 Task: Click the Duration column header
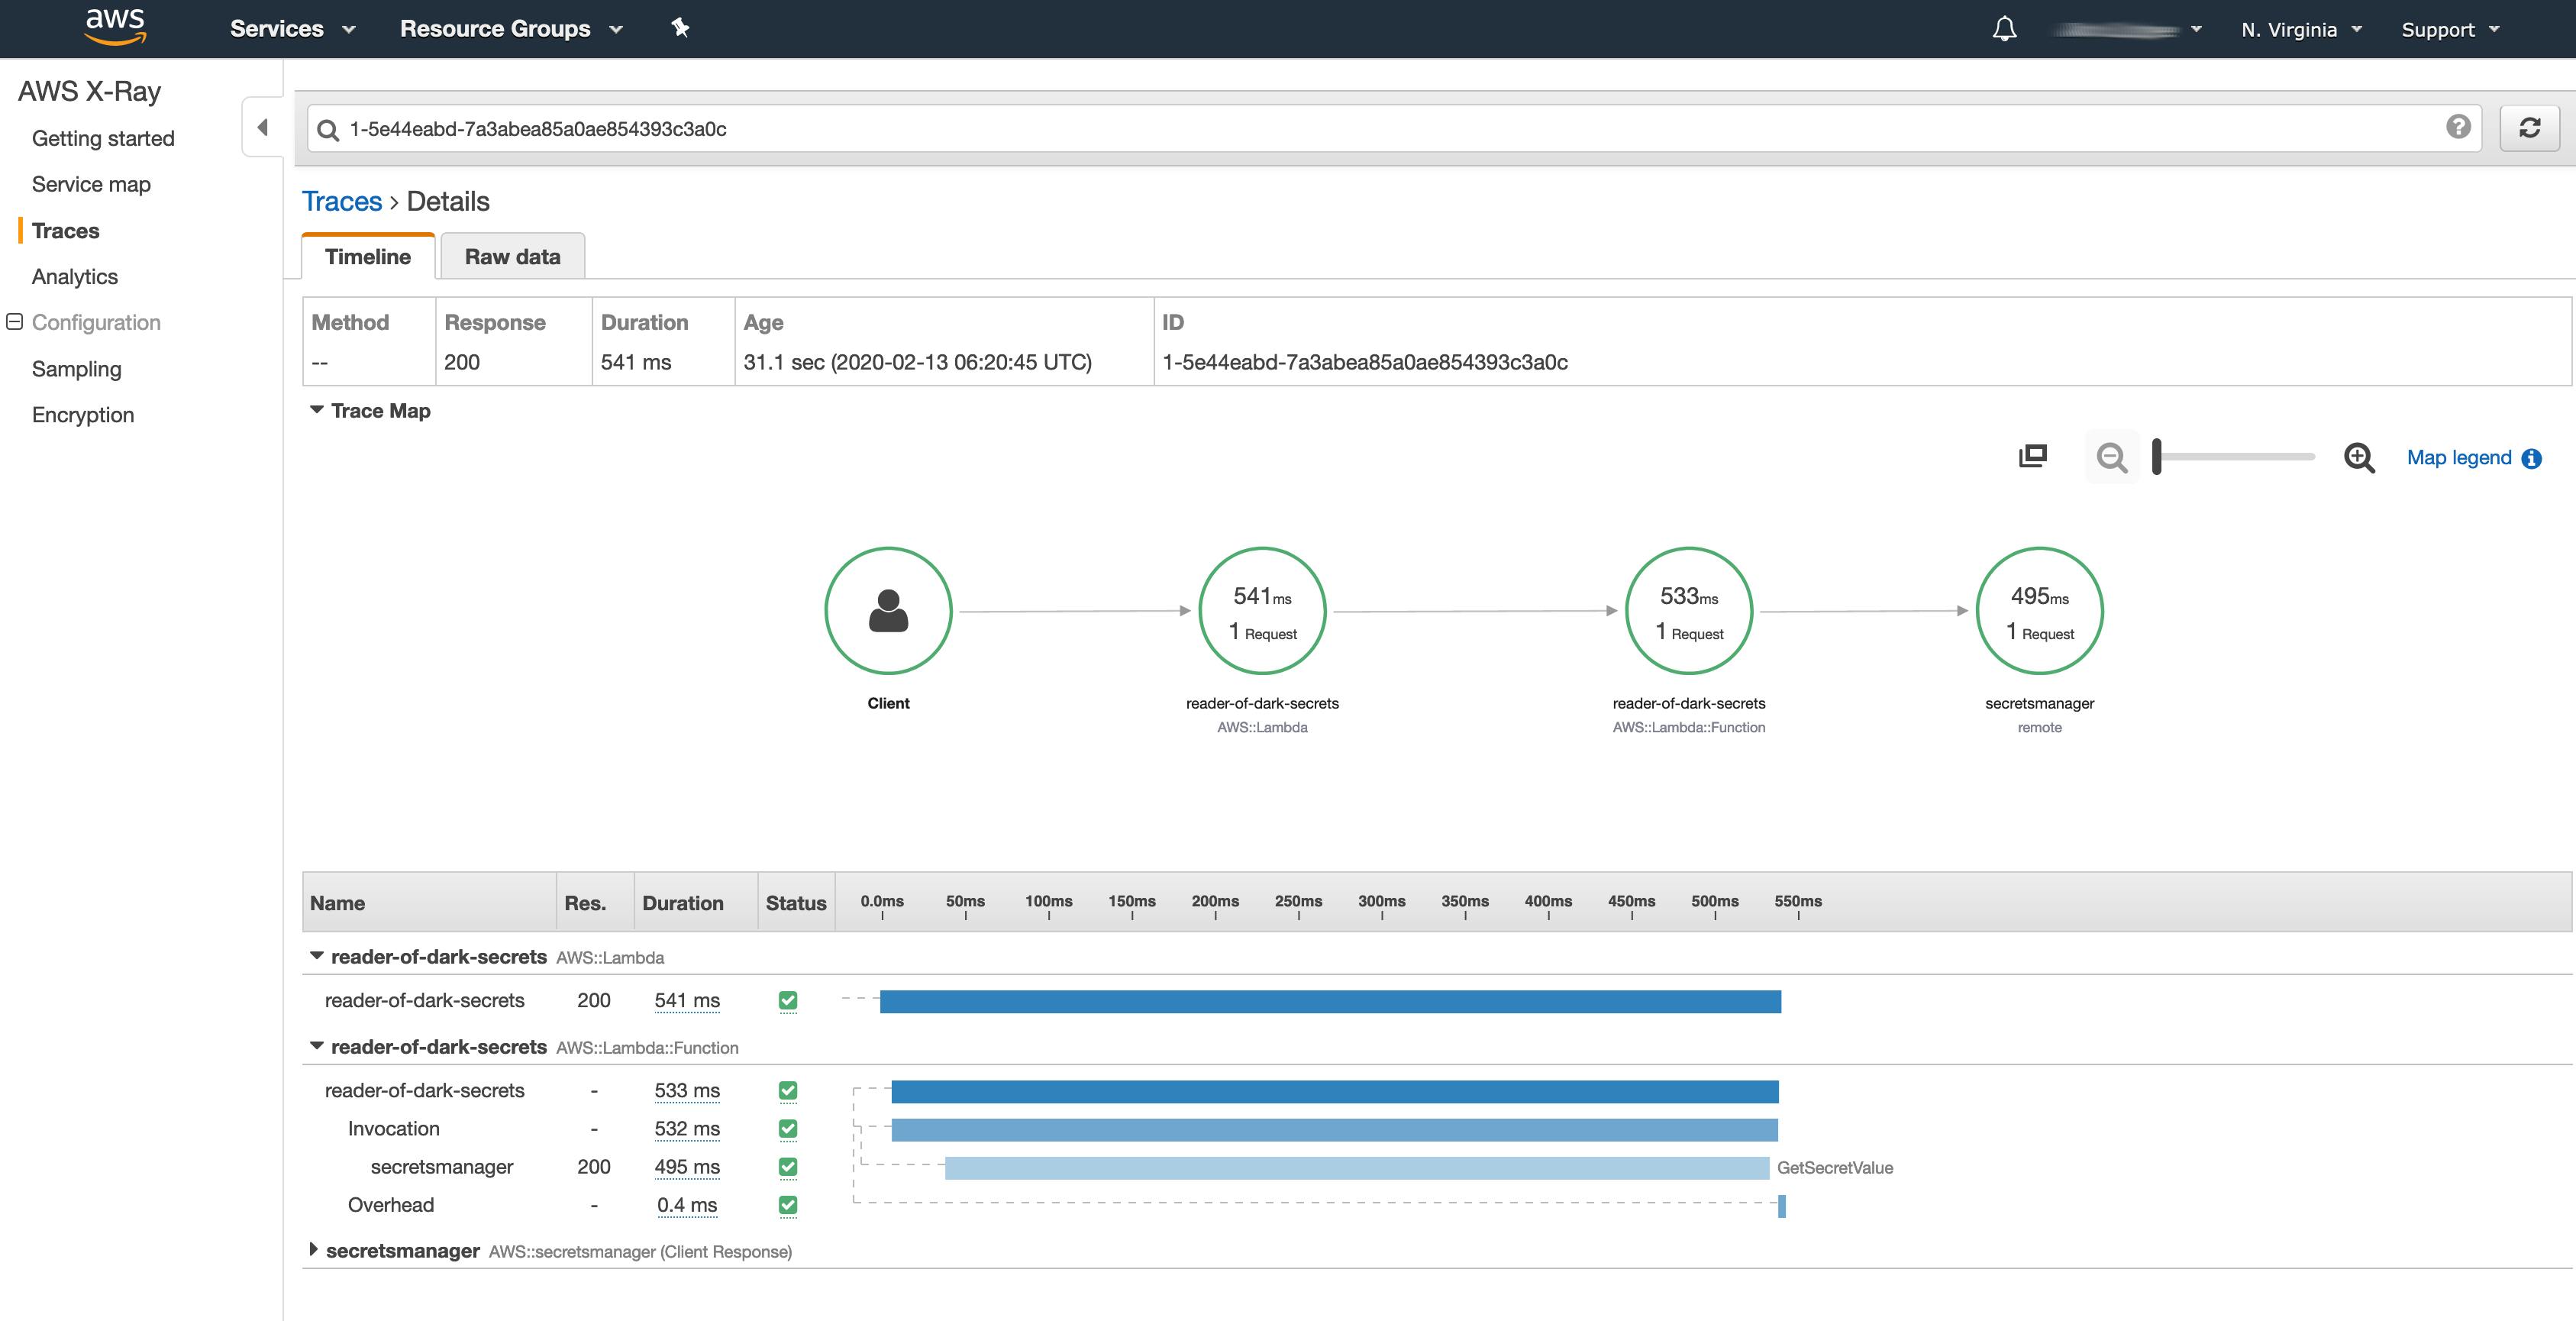682,902
